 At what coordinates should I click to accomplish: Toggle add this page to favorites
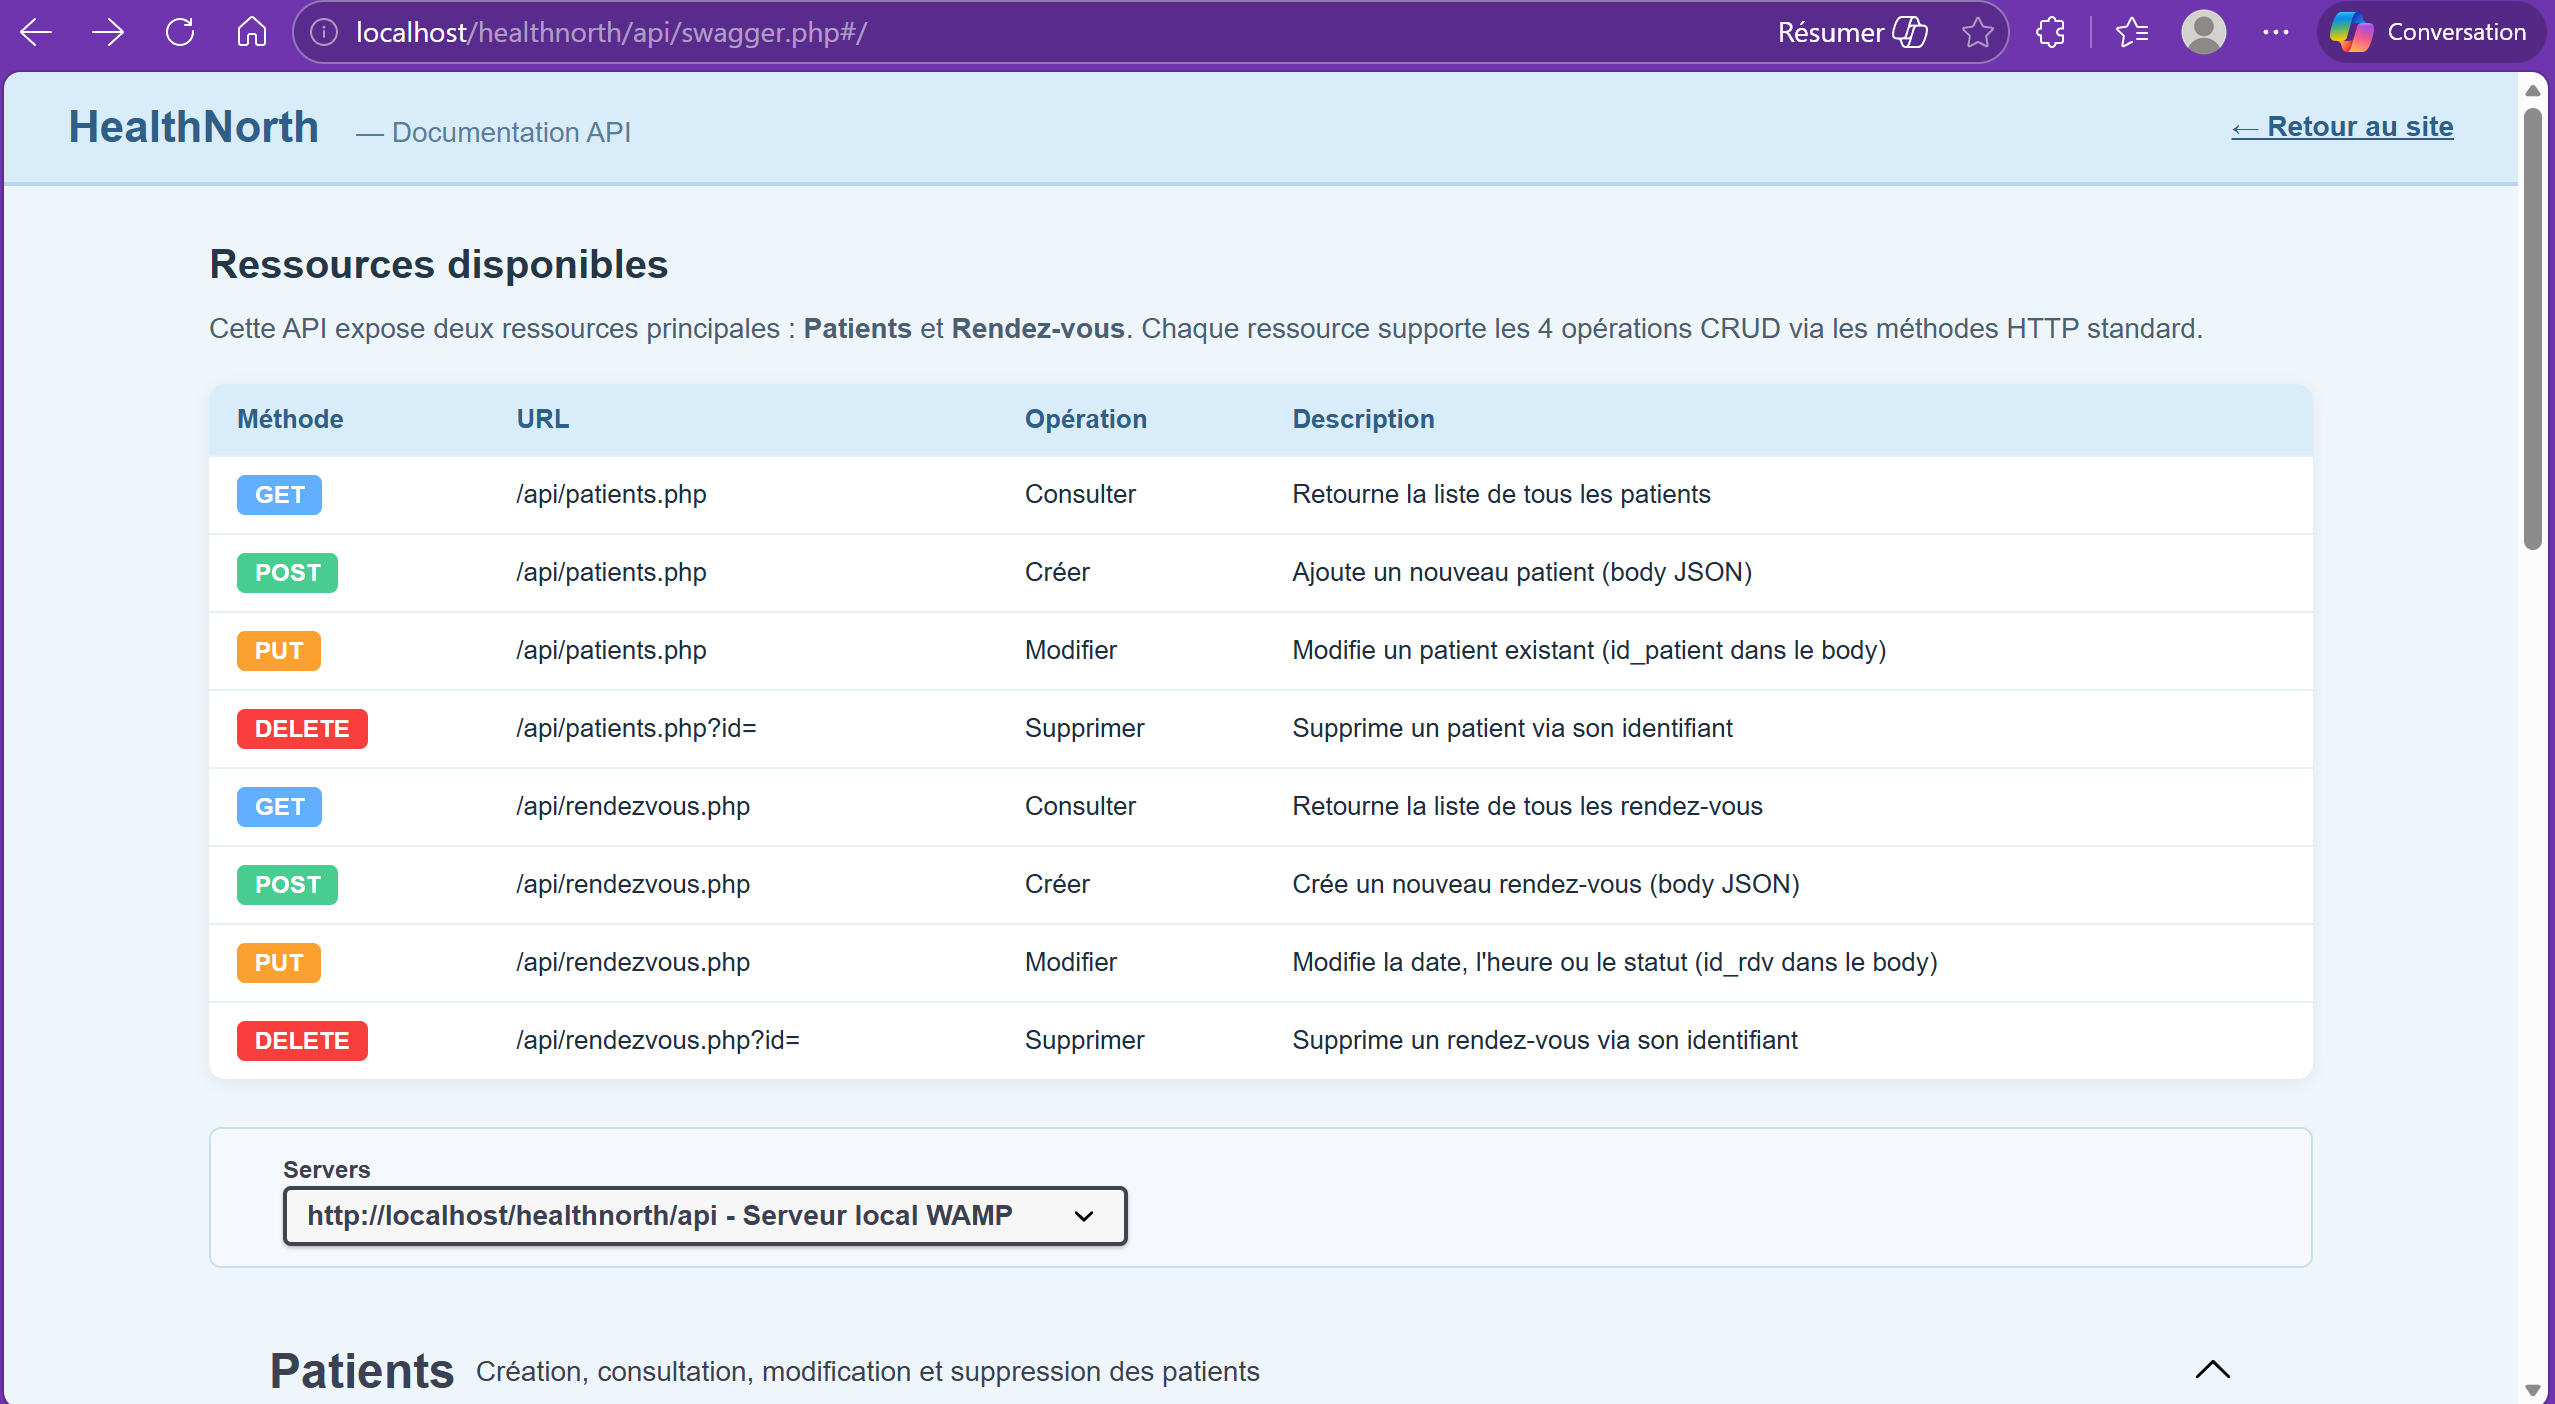tap(1976, 32)
